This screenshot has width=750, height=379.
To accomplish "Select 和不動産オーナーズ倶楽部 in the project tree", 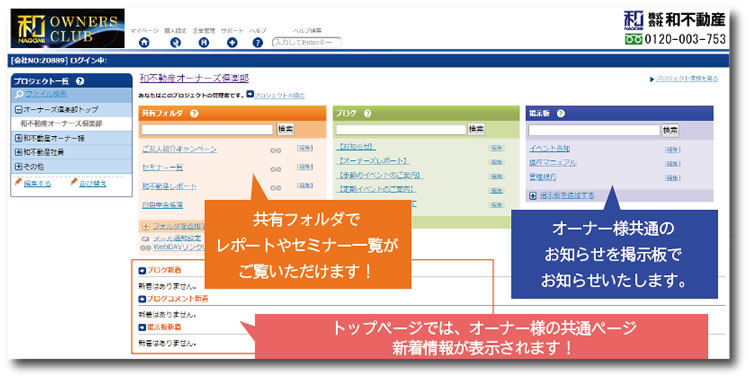I will [61, 123].
